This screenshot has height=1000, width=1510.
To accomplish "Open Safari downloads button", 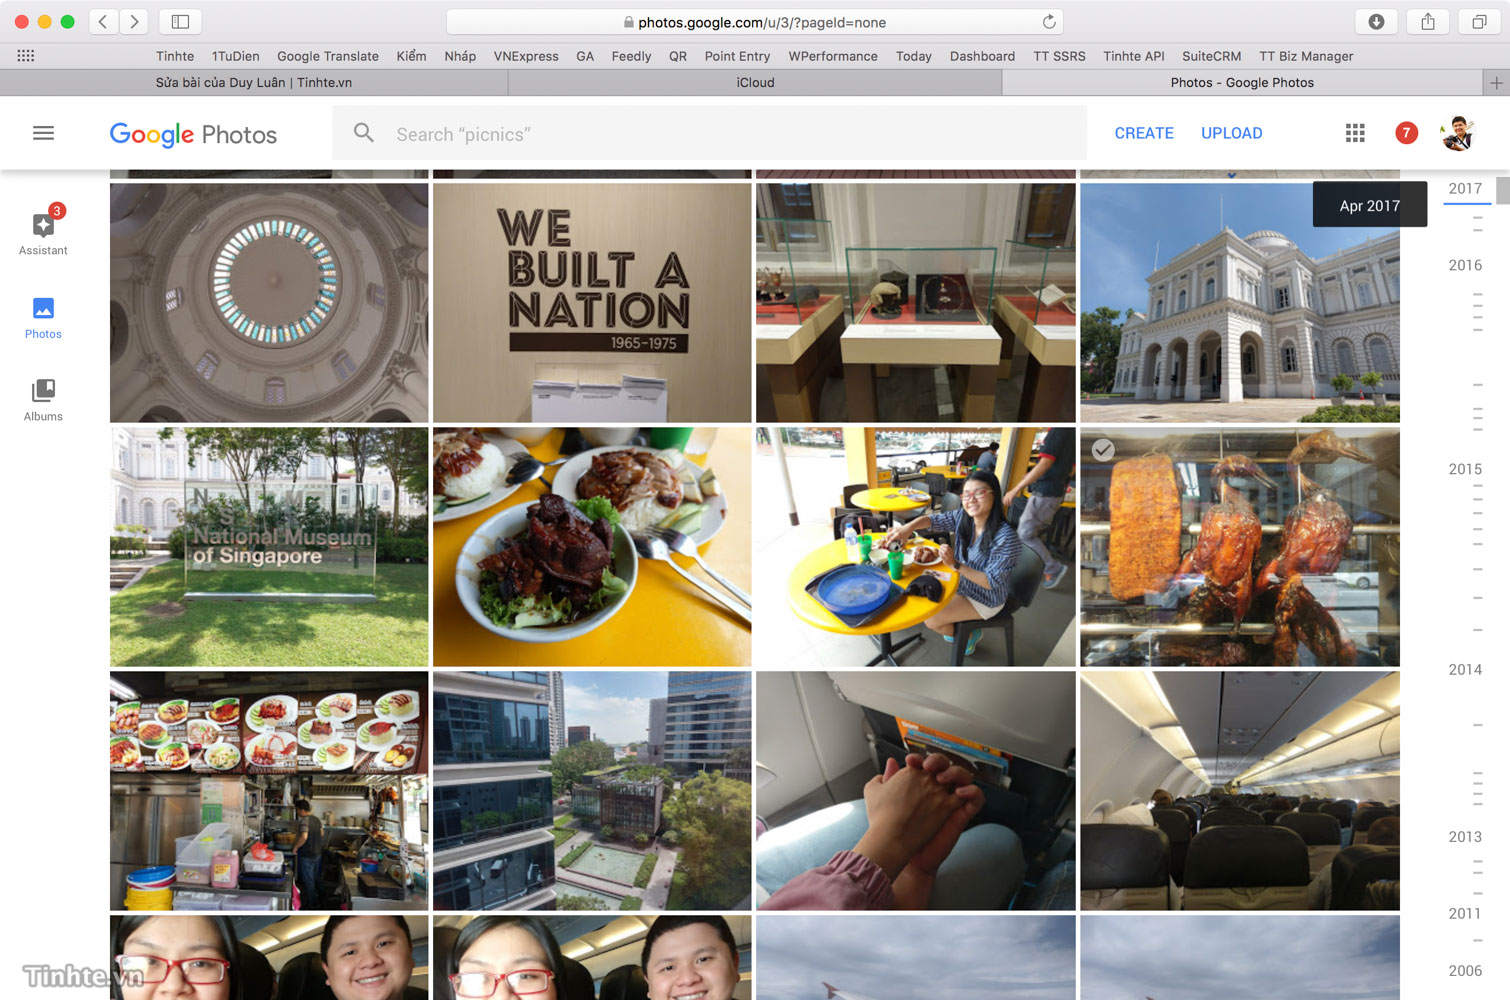I will [1376, 21].
